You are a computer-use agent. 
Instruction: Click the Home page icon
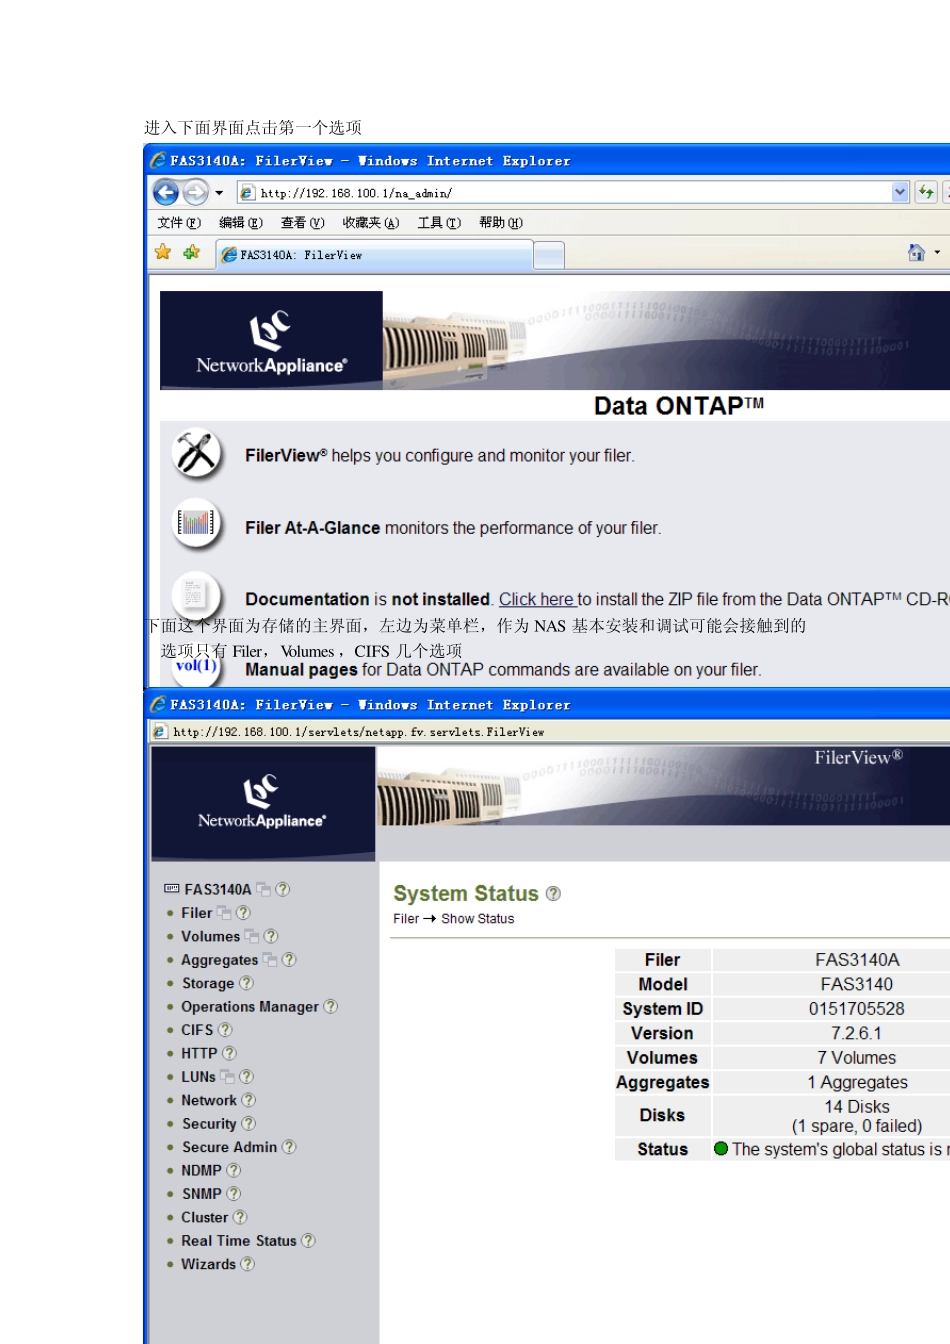[x=916, y=252]
